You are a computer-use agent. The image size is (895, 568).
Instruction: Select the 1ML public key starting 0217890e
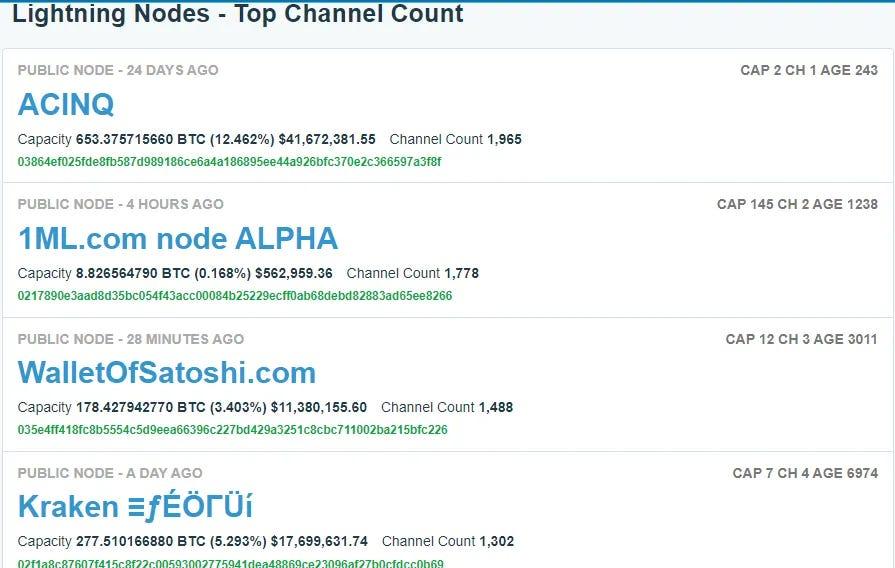coord(235,296)
